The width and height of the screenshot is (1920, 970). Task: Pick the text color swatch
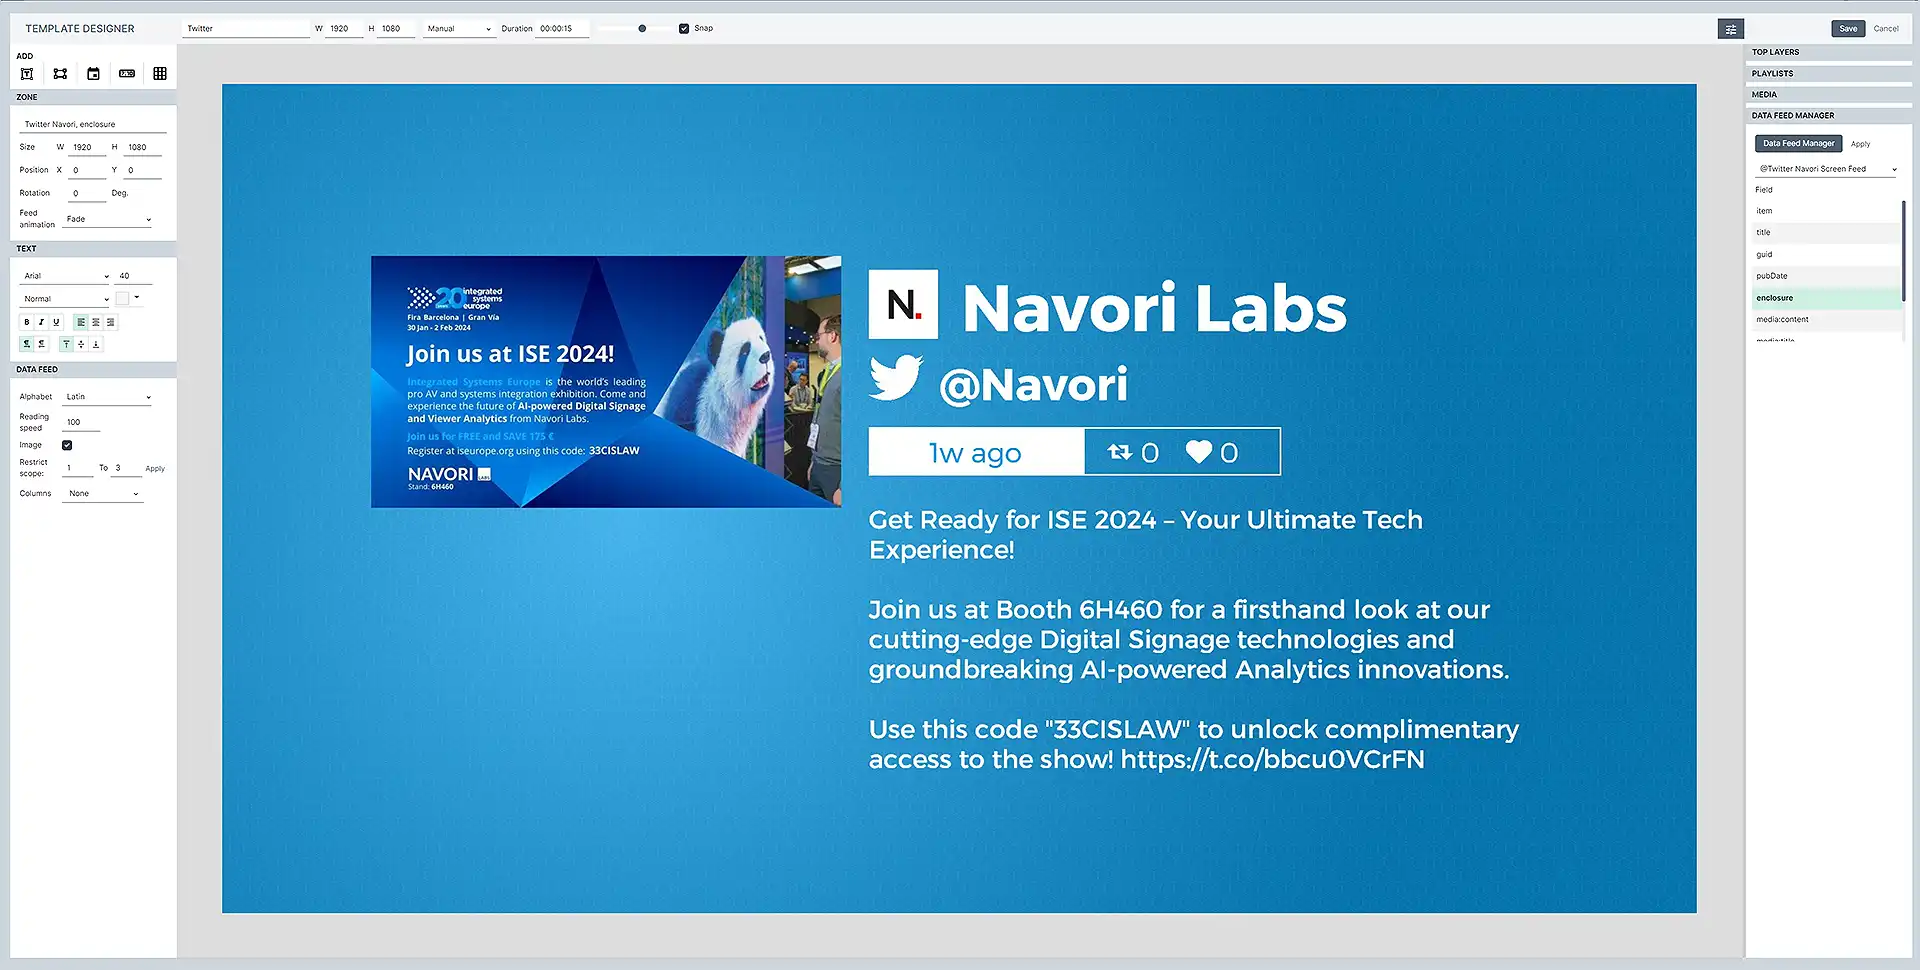click(x=122, y=298)
